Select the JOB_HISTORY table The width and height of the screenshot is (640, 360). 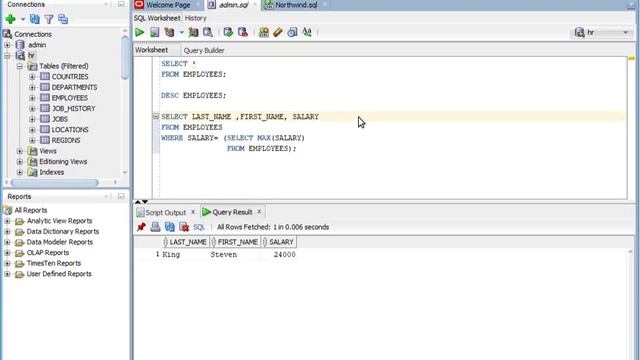coord(73,109)
